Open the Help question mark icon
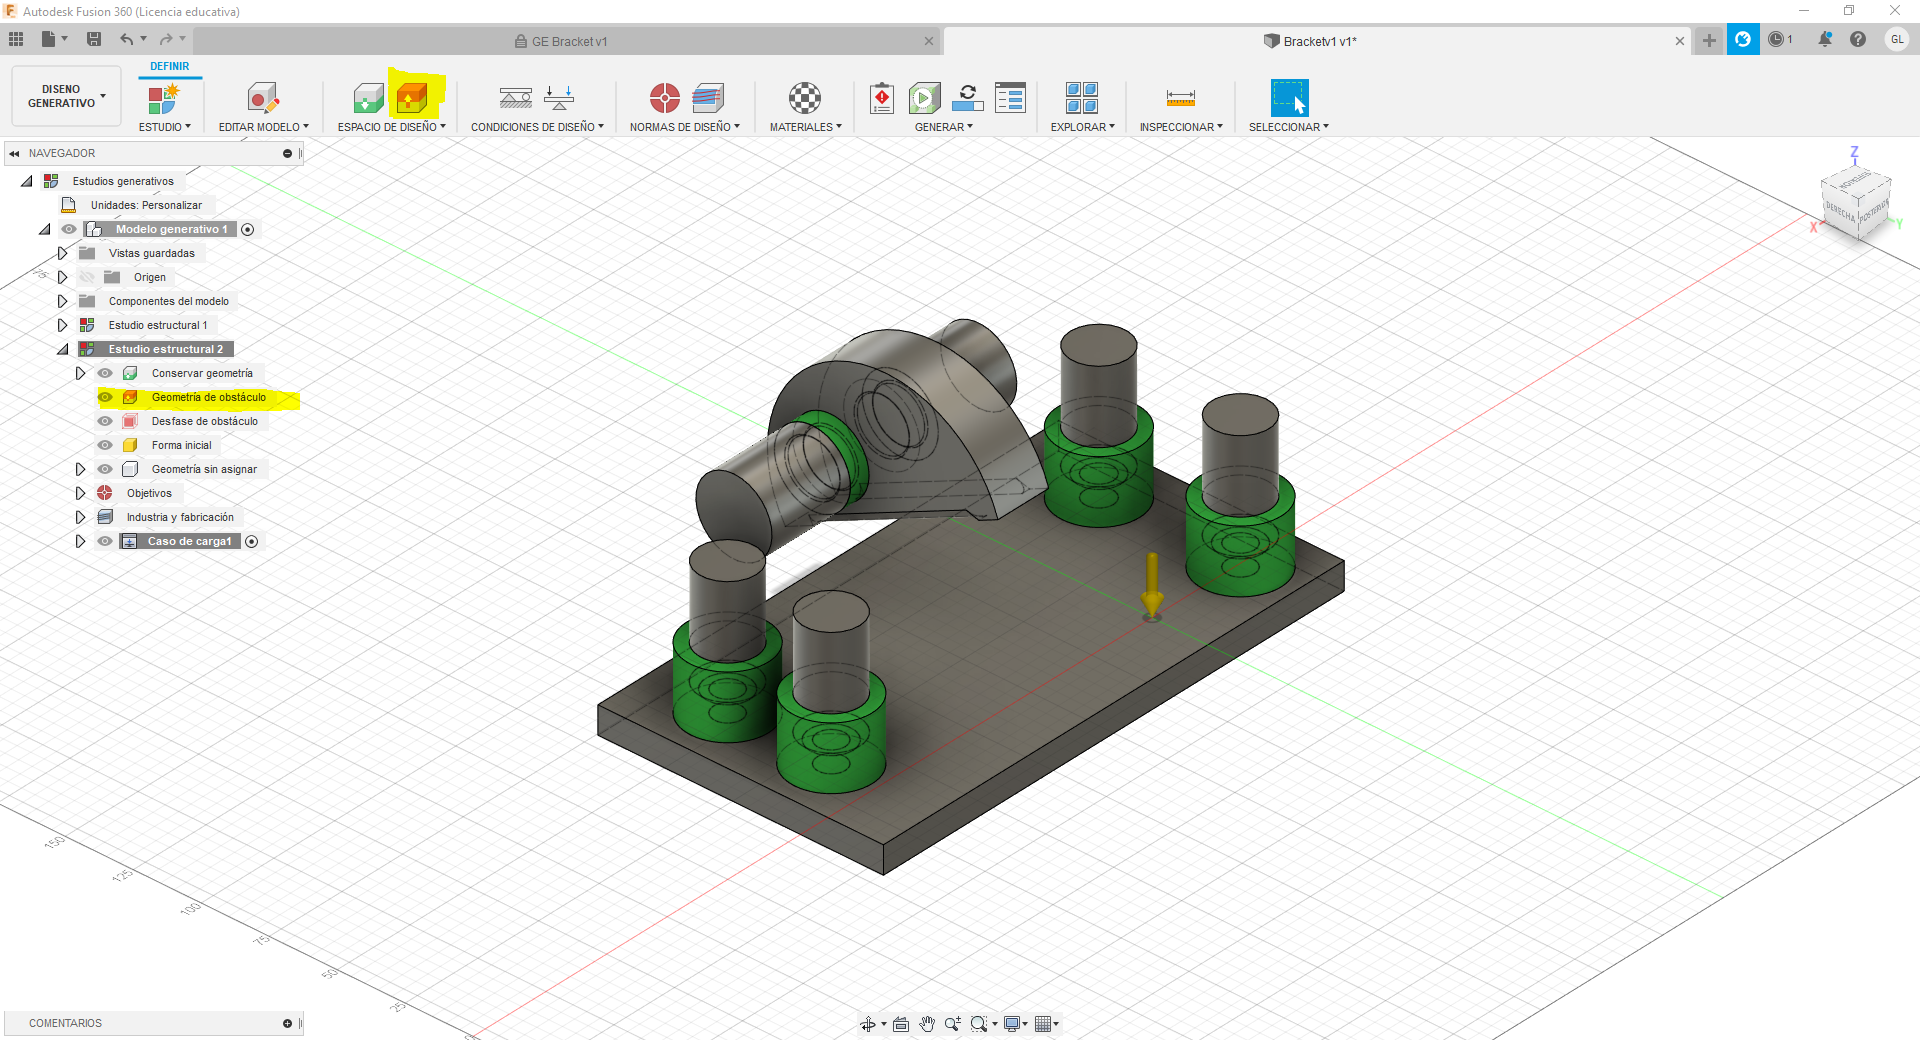The height and width of the screenshot is (1040, 1920). coord(1858,39)
